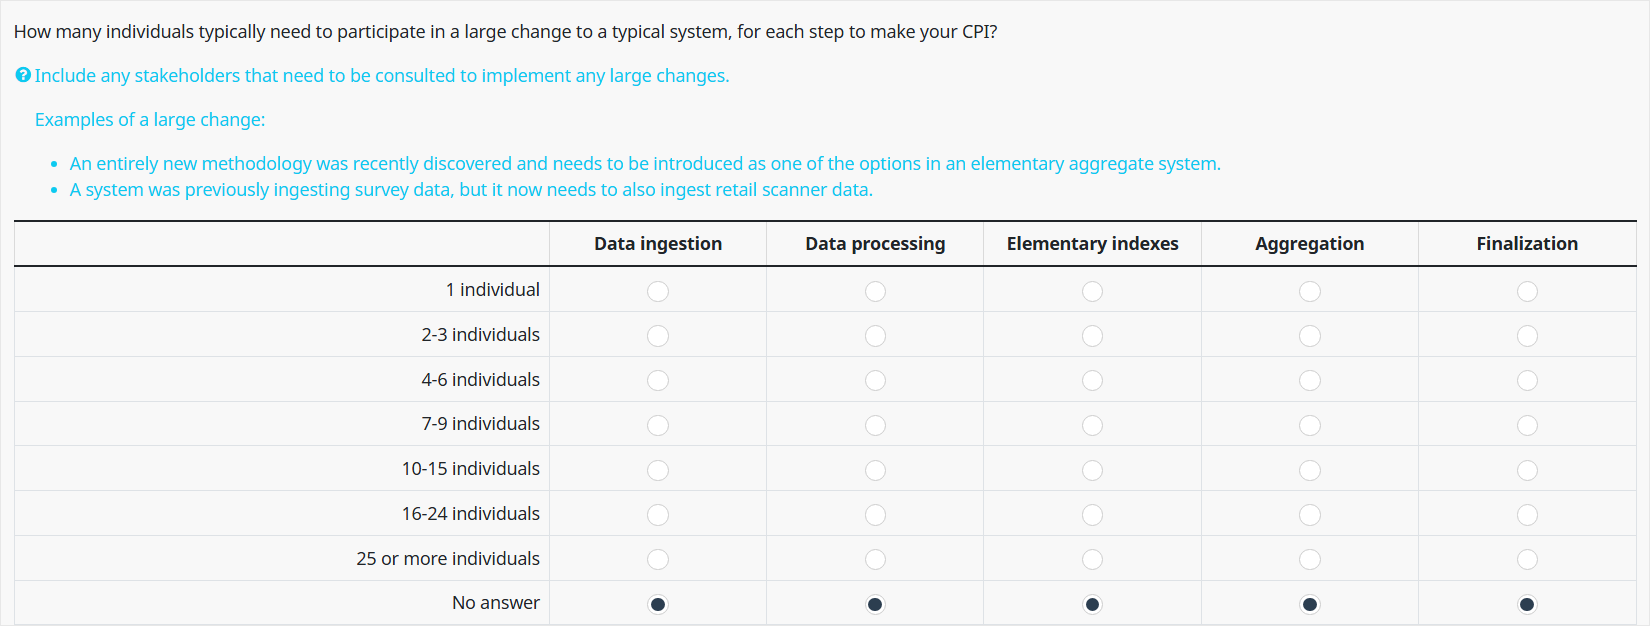Choose 4-6 individuals for Elementary indexes
Viewport: 1650px width, 627px height.
(x=1092, y=380)
